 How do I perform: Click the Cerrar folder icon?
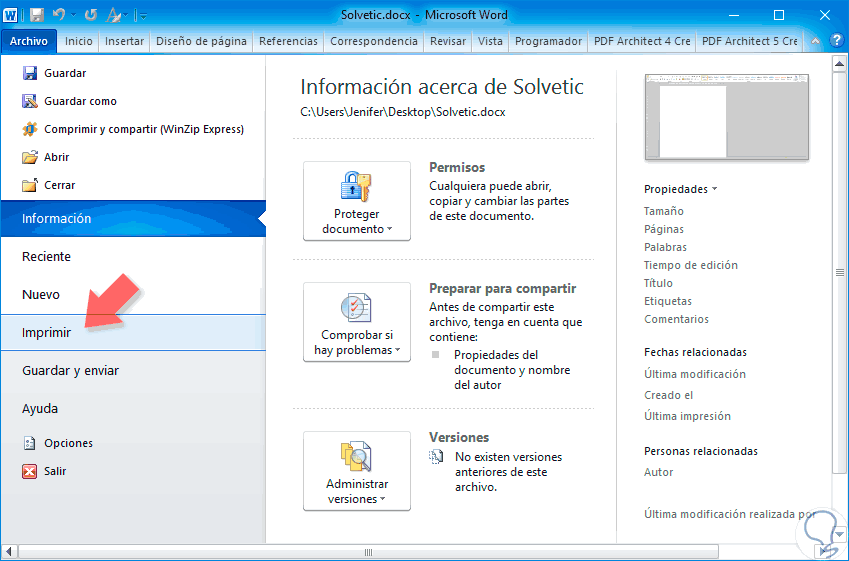pyautogui.click(x=29, y=185)
